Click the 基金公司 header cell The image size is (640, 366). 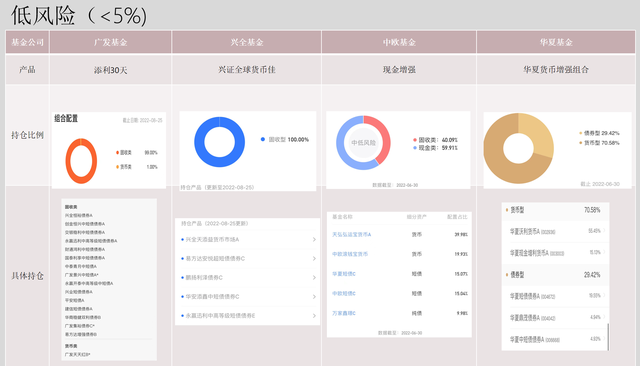tap(27, 42)
